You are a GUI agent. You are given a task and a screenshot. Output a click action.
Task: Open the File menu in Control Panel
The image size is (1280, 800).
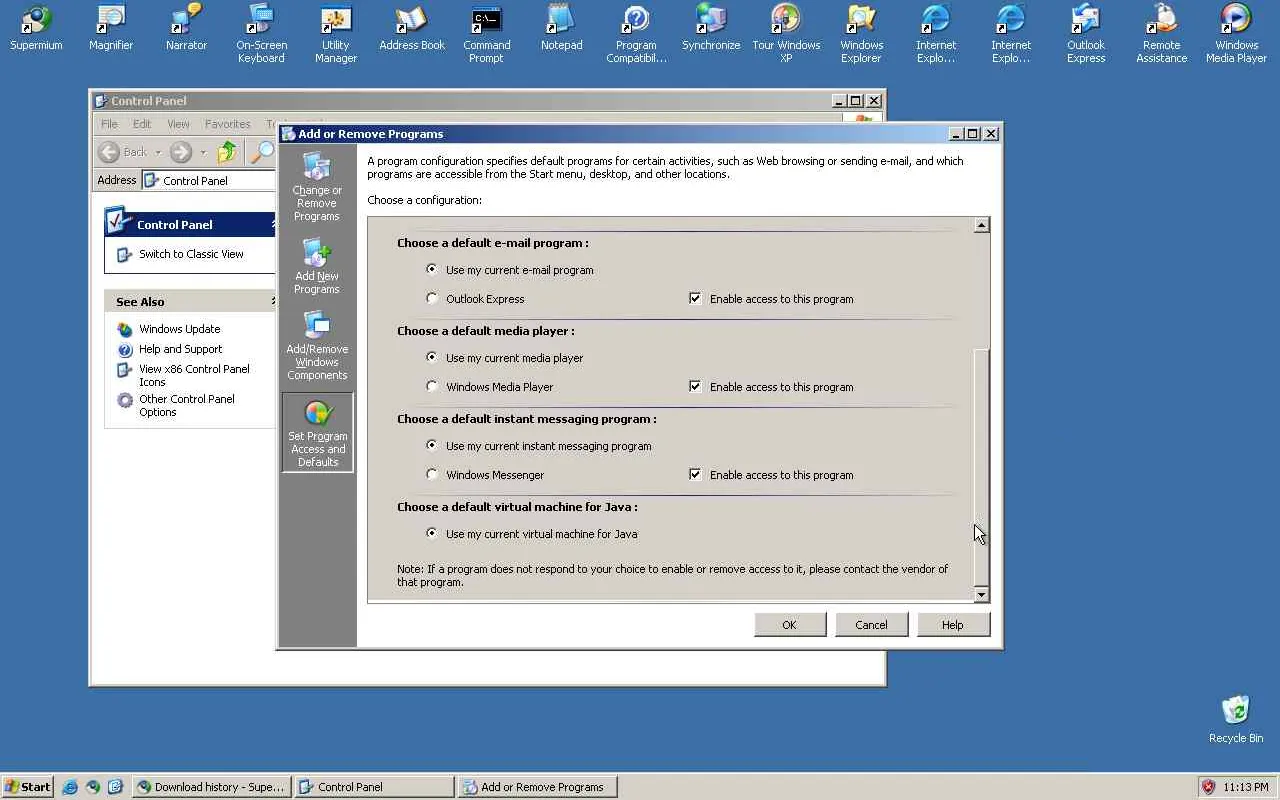pyautogui.click(x=109, y=124)
